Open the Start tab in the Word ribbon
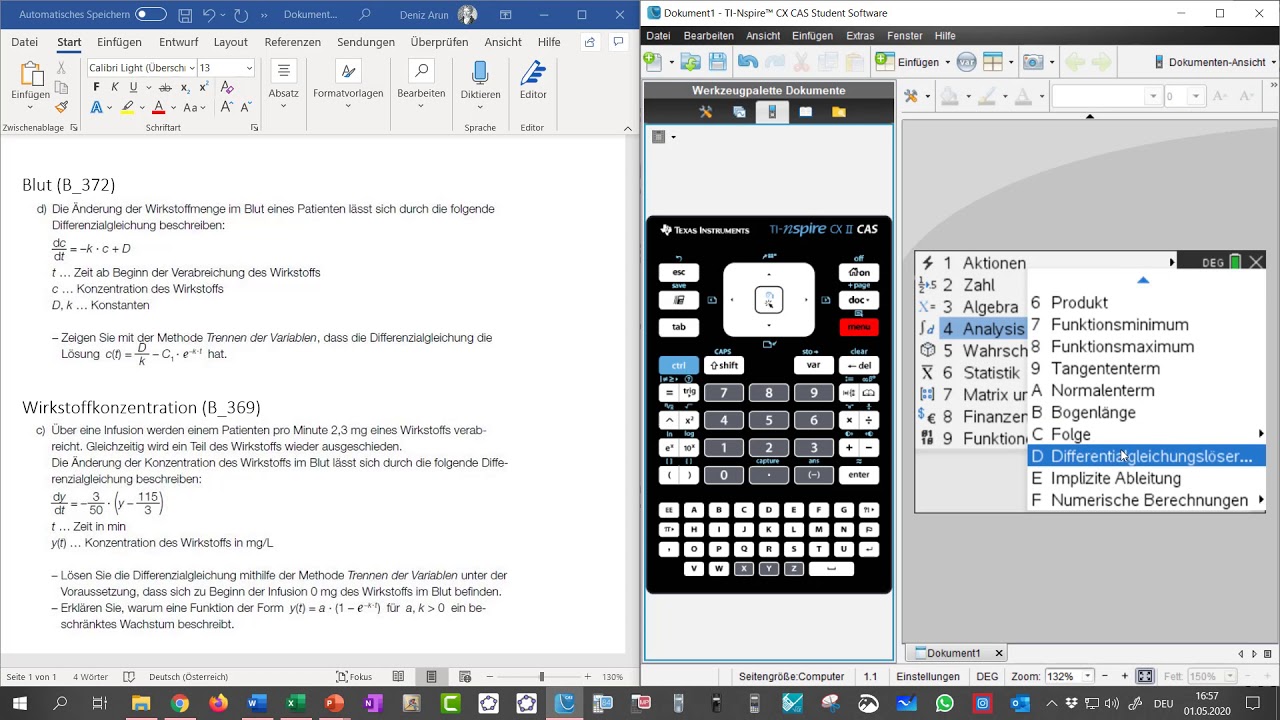Screen dimensions: 1280x720 69,42
